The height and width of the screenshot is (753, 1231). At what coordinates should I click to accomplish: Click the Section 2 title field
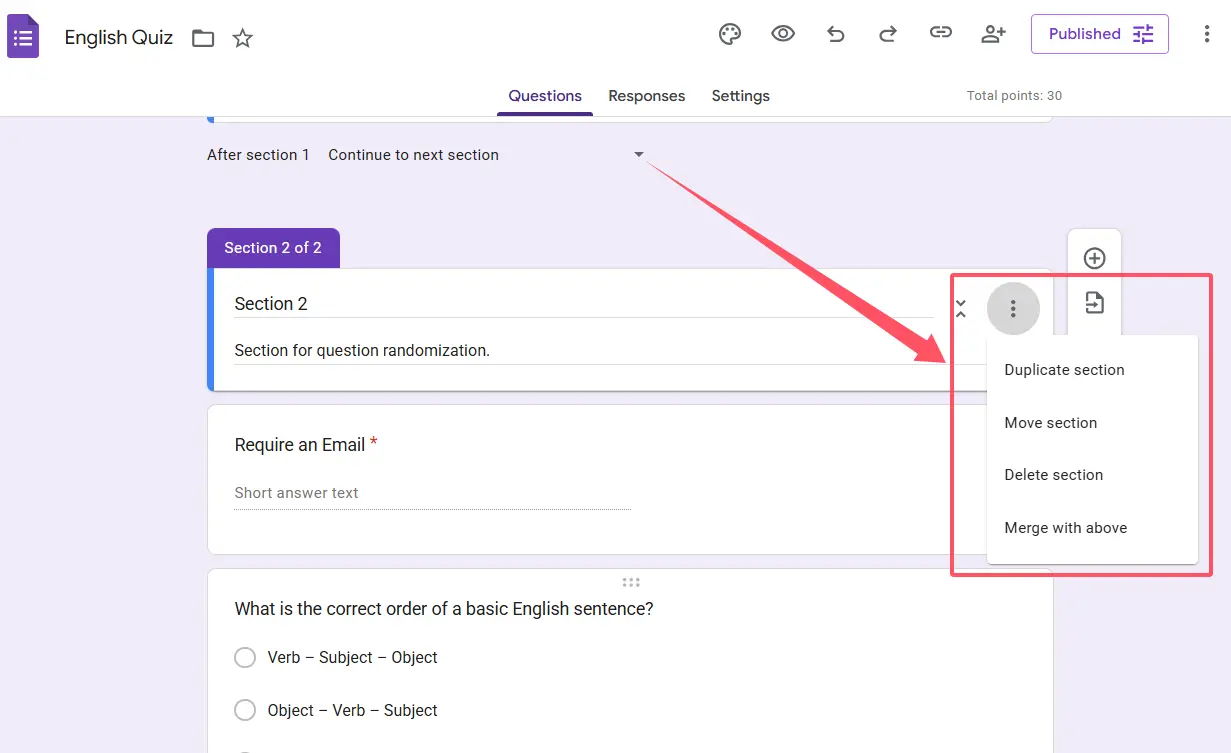coord(580,304)
